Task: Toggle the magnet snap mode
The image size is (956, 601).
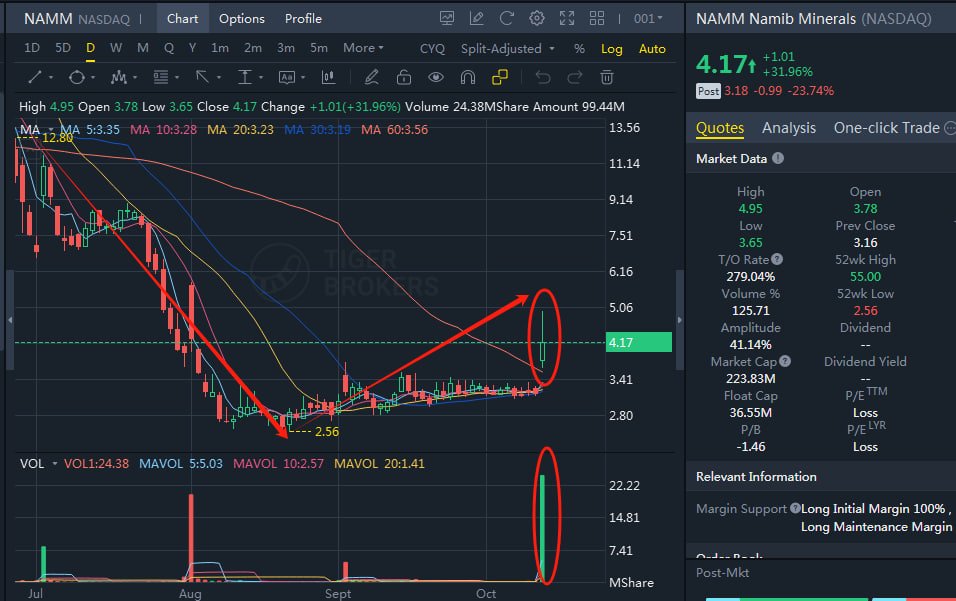Action: (x=468, y=77)
